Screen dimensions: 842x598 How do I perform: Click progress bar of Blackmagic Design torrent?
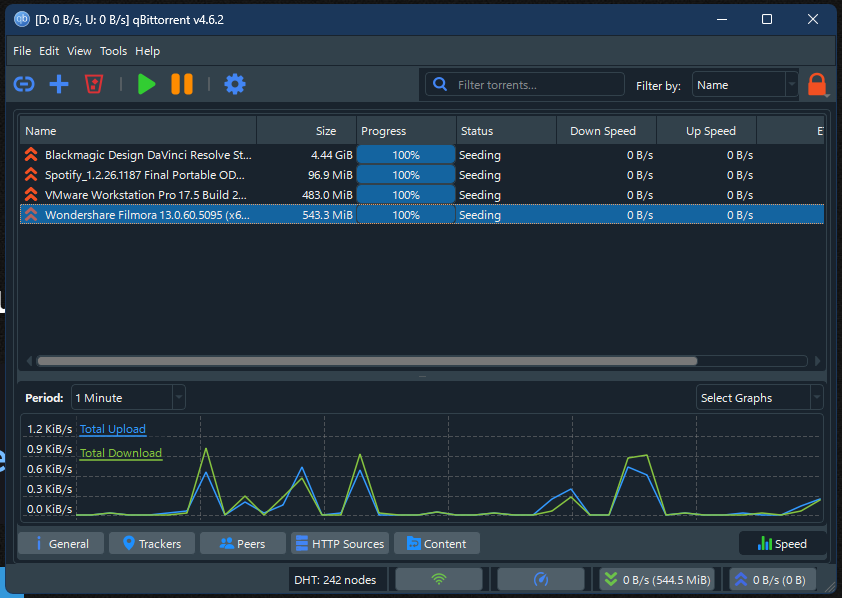coord(406,155)
